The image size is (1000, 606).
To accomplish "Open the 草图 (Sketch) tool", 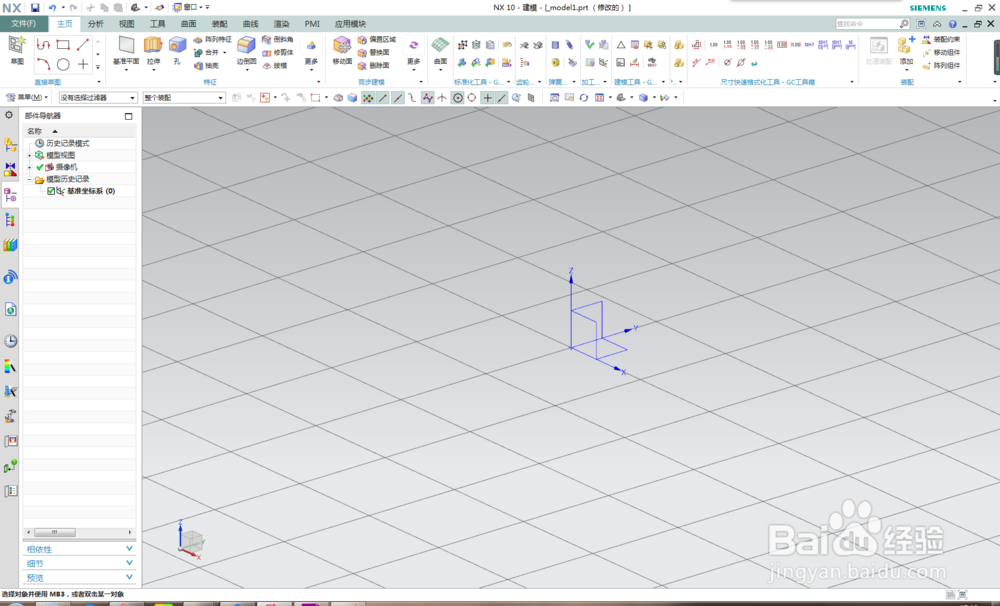I will [17, 51].
